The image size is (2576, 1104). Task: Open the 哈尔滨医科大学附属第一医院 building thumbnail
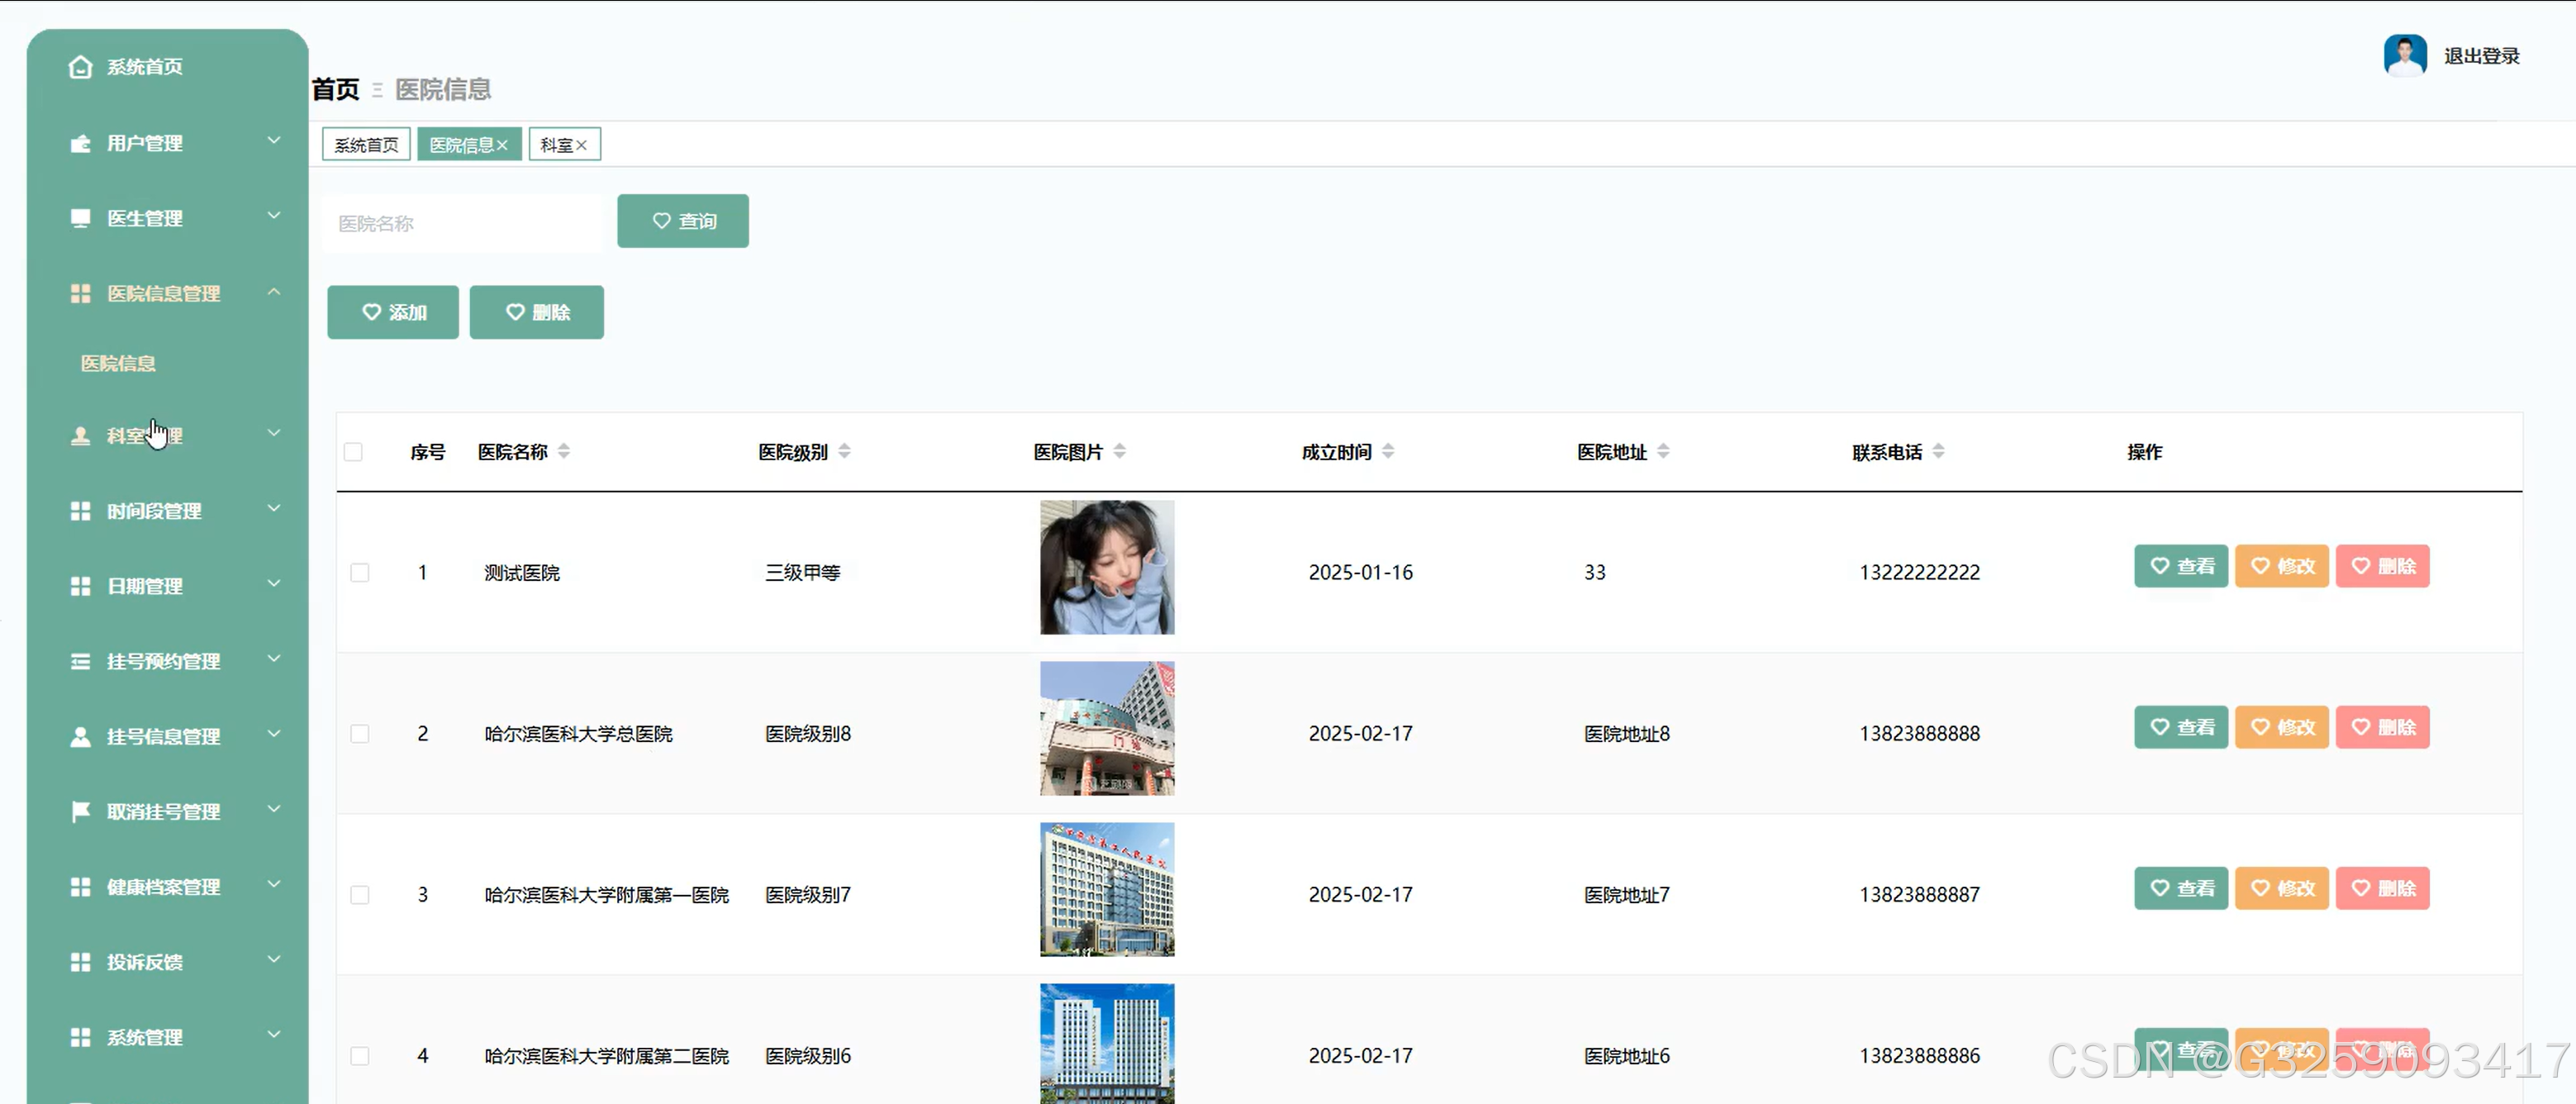click(x=1107, y=889)
